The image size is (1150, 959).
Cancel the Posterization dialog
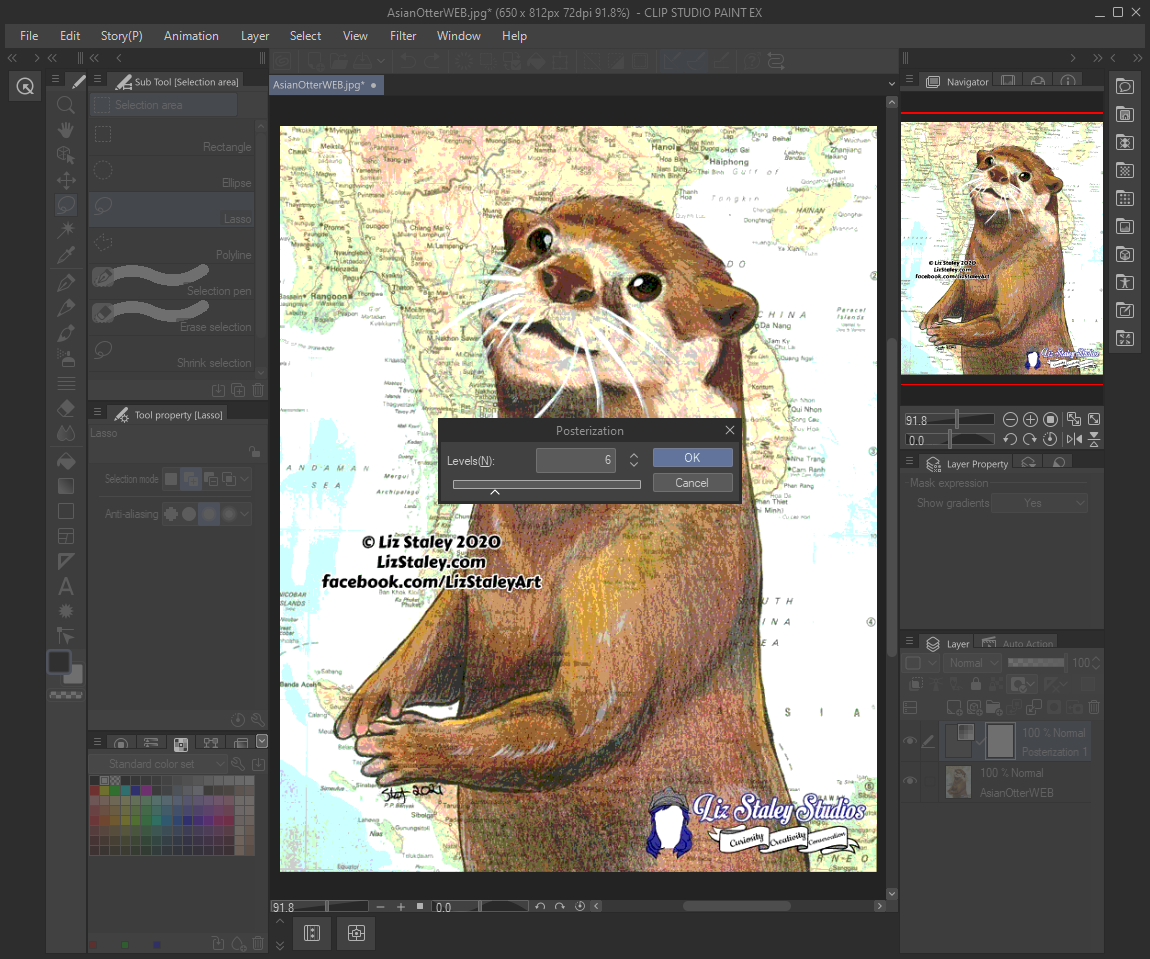[x=692, y=483]
